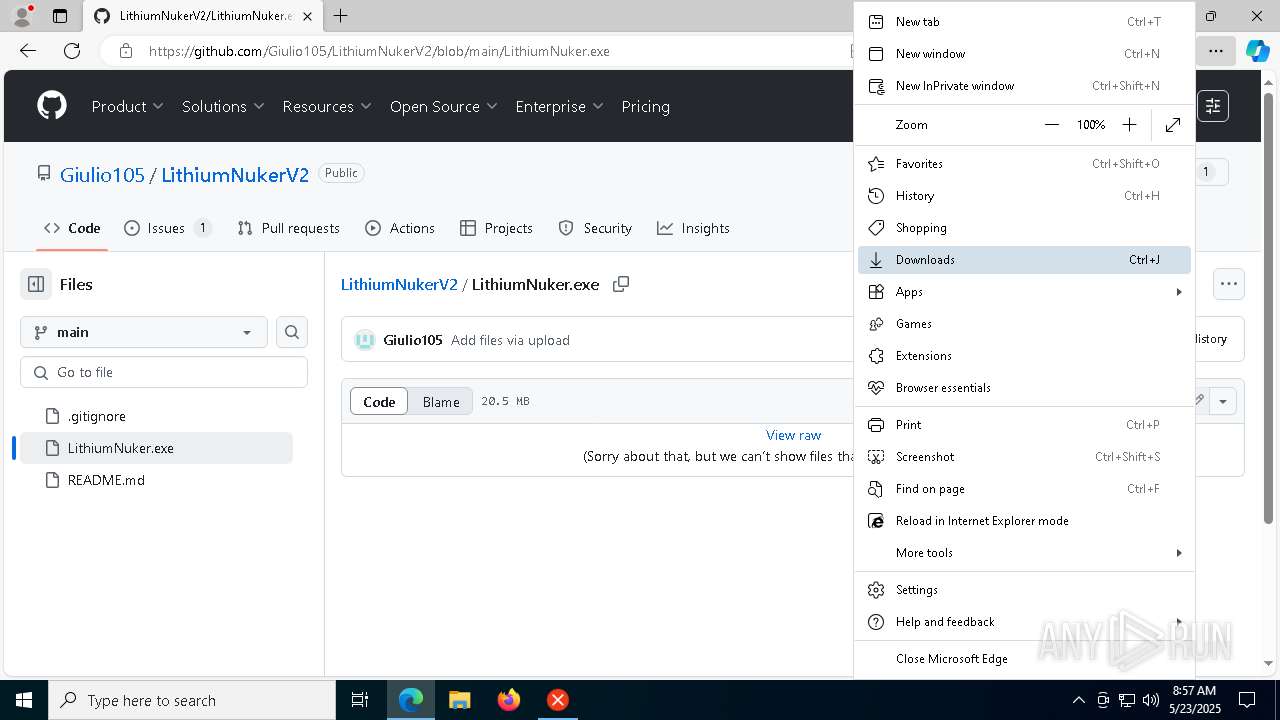Select Extensions menu entry
This screenshot has height=720, width=1280.
(1024, 356)
